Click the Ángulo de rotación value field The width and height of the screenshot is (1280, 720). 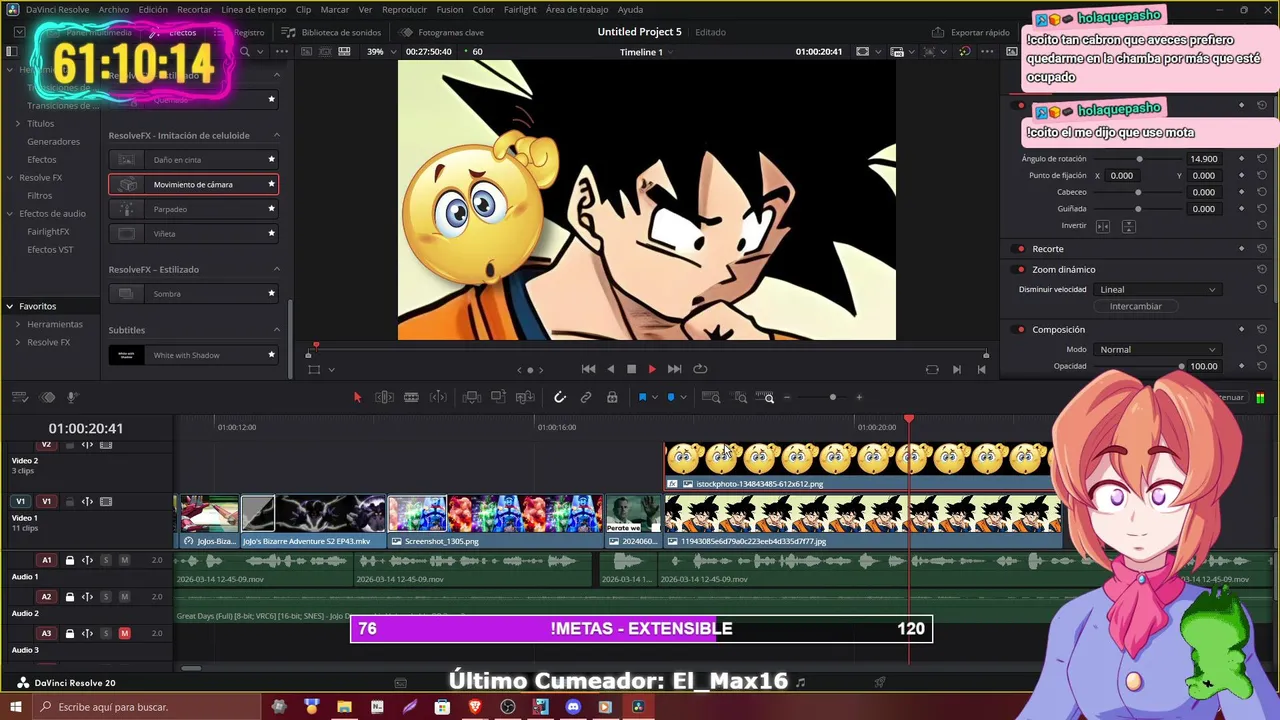[1203, 159]
